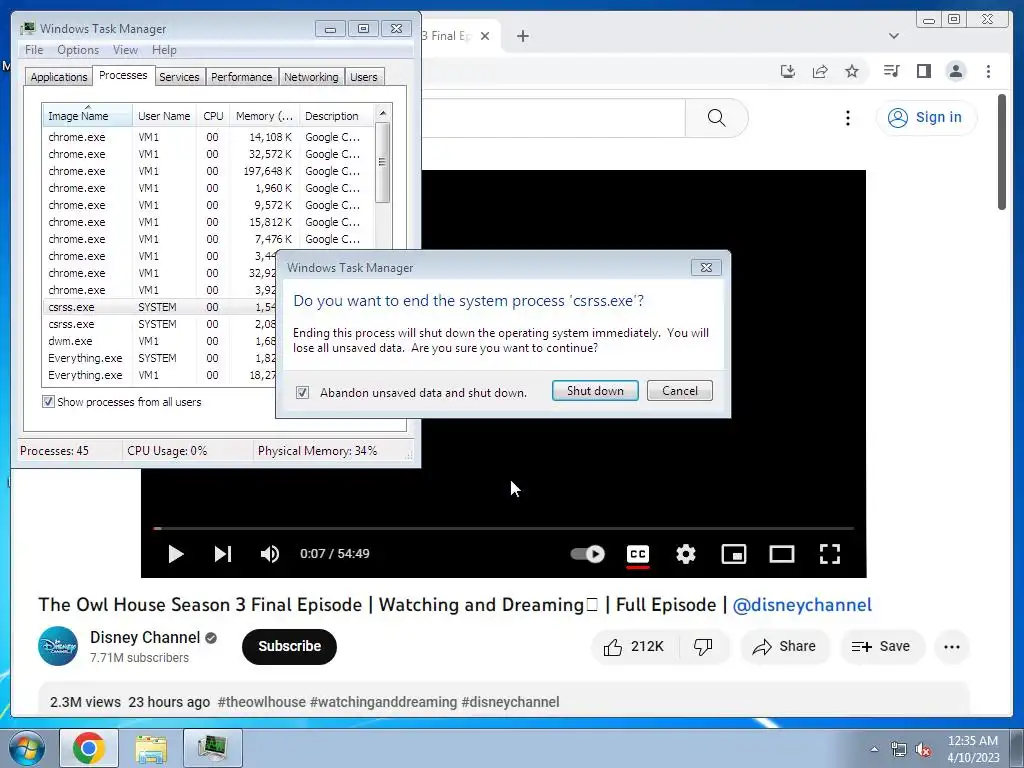Click Chrome install app icon
Screen dimensions: 1024x768
pos(788,71)
